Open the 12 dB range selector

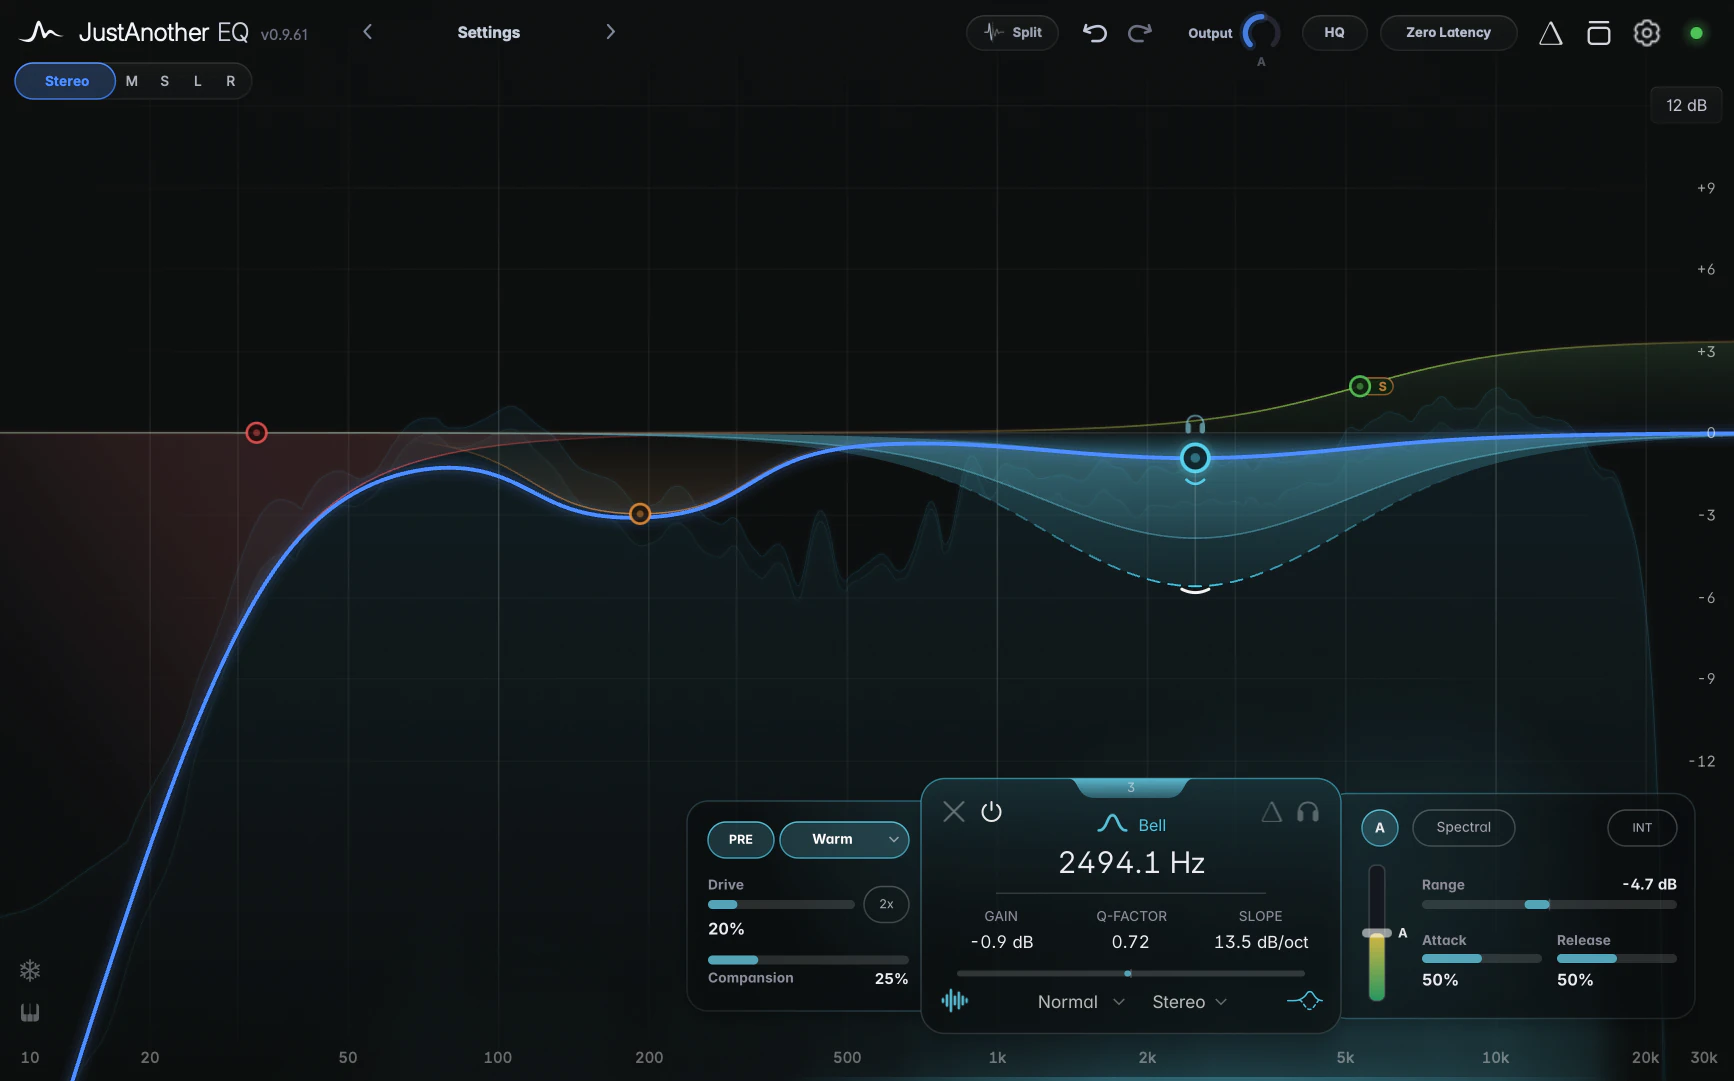(x=1686, y=105)
